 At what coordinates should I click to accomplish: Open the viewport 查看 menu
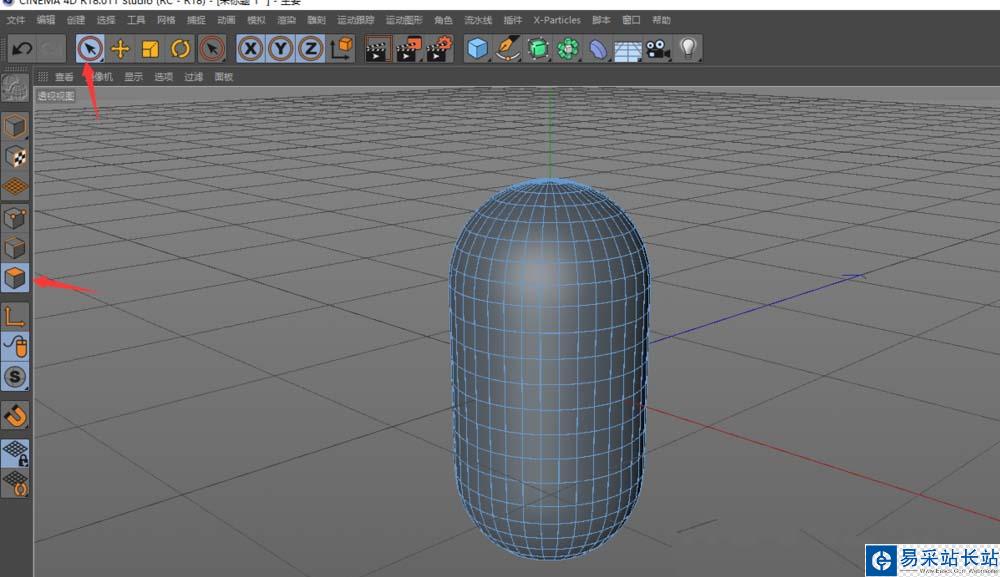[64, 77]
